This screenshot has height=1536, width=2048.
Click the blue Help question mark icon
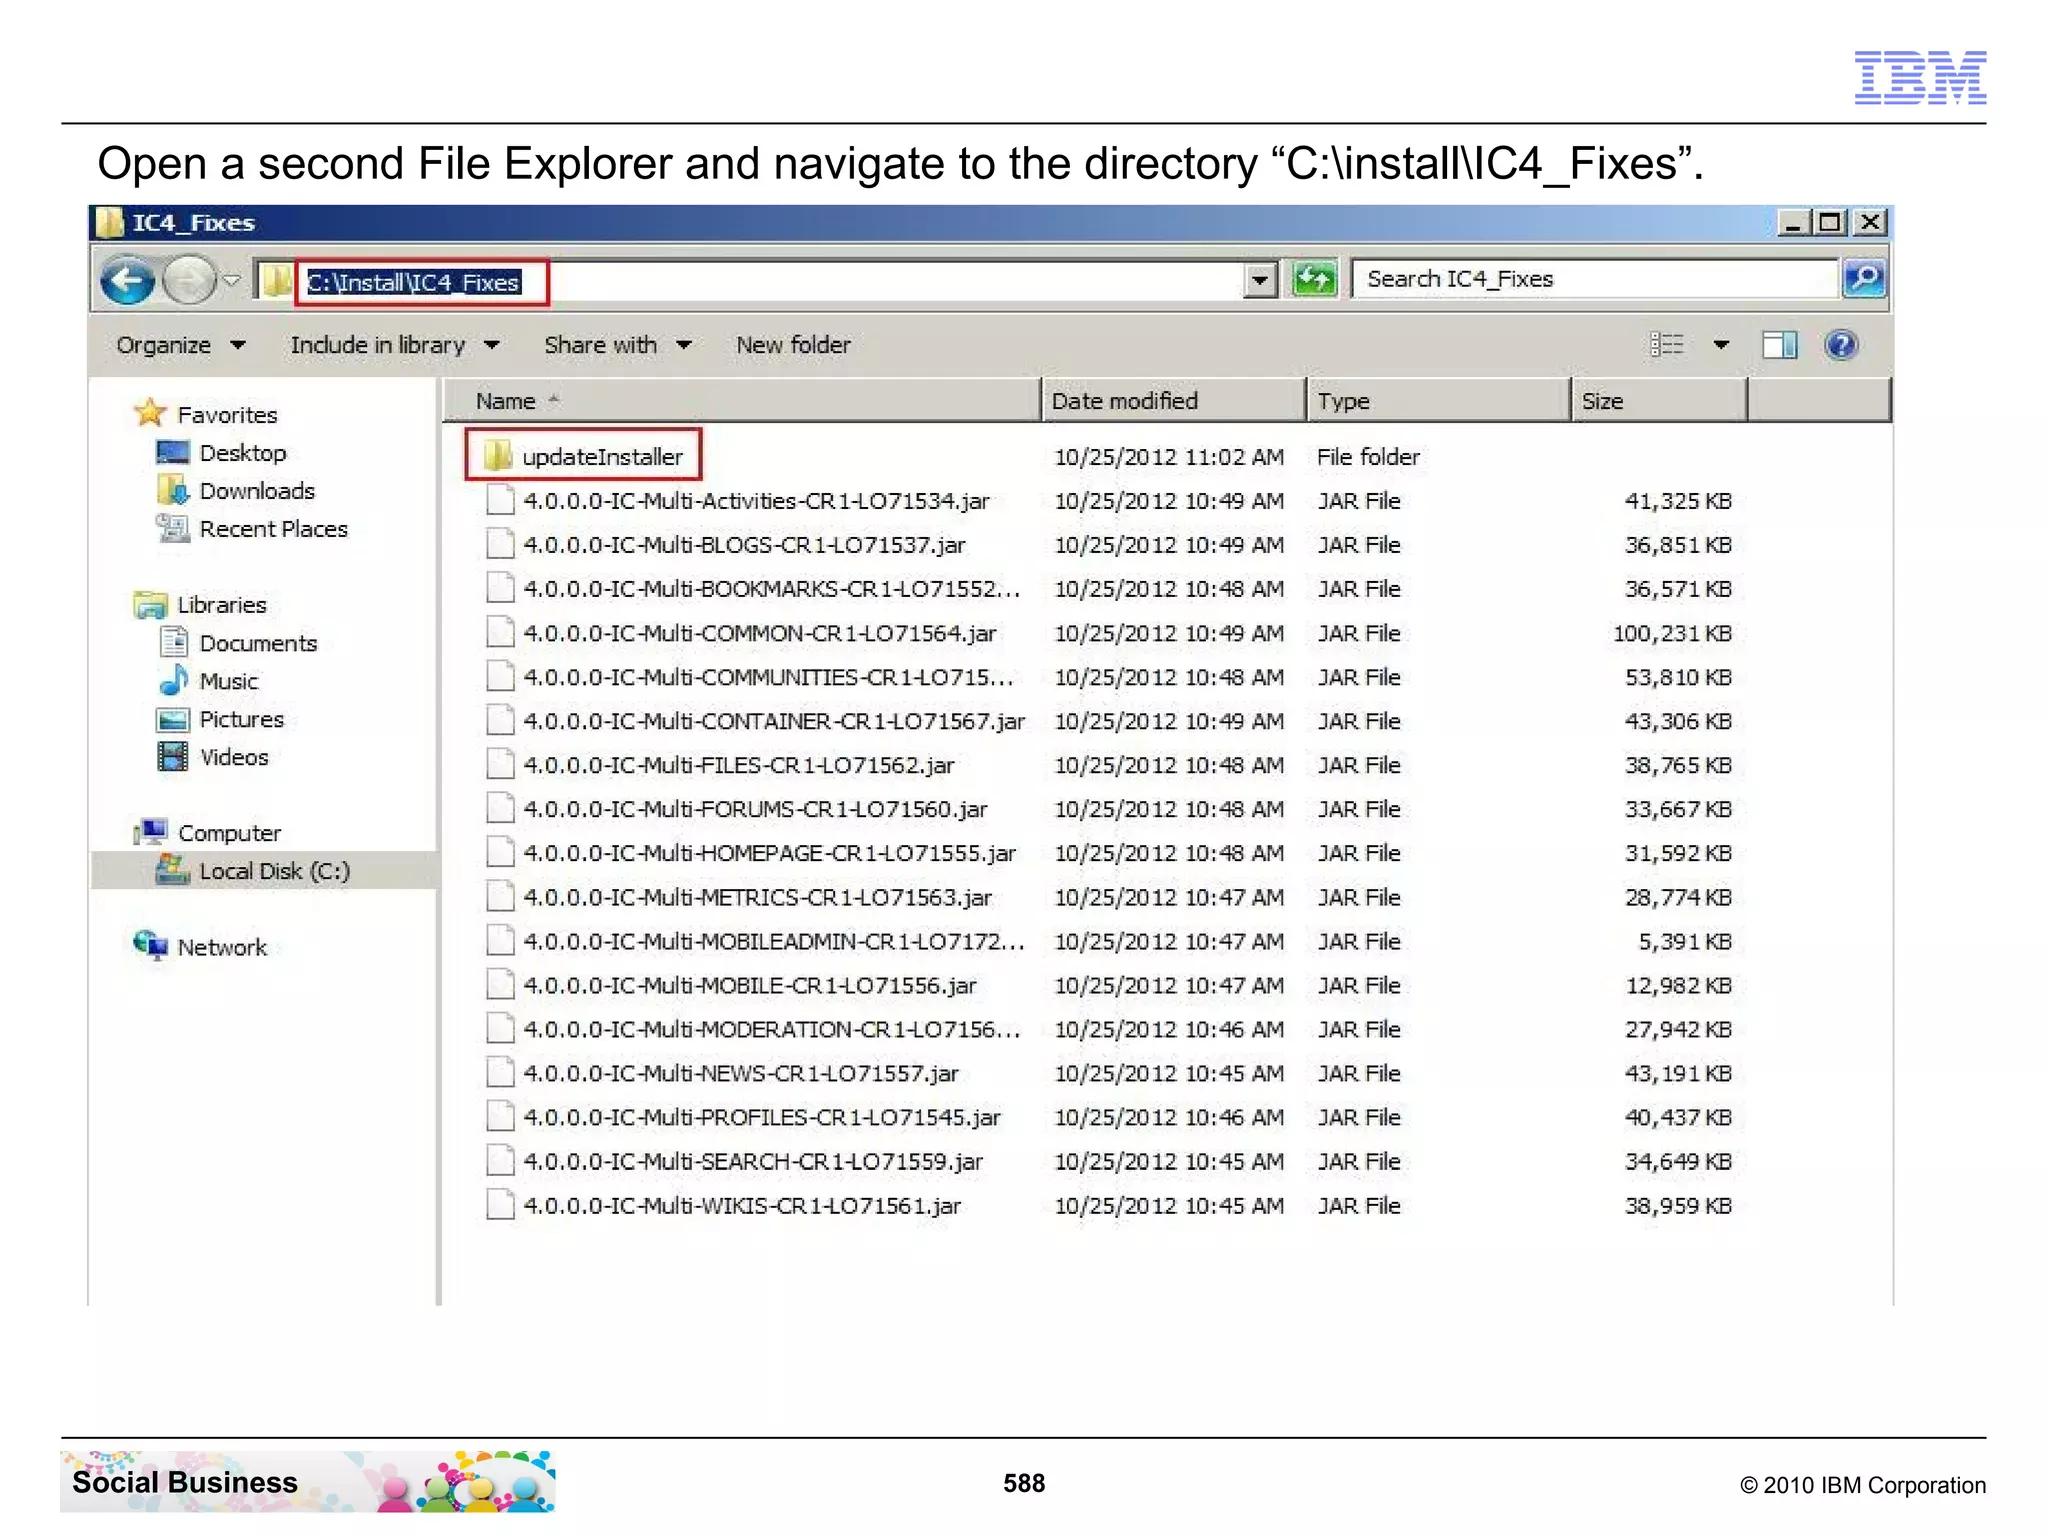(x=1841, y=345)
